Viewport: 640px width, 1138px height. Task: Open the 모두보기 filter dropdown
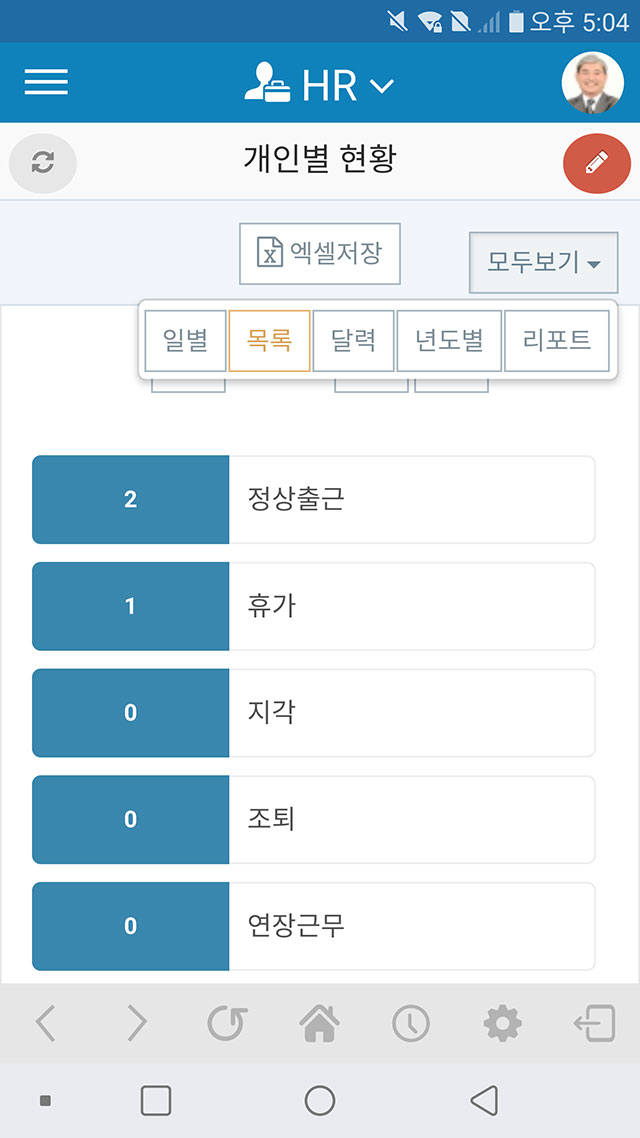click(x=543, y=263)
